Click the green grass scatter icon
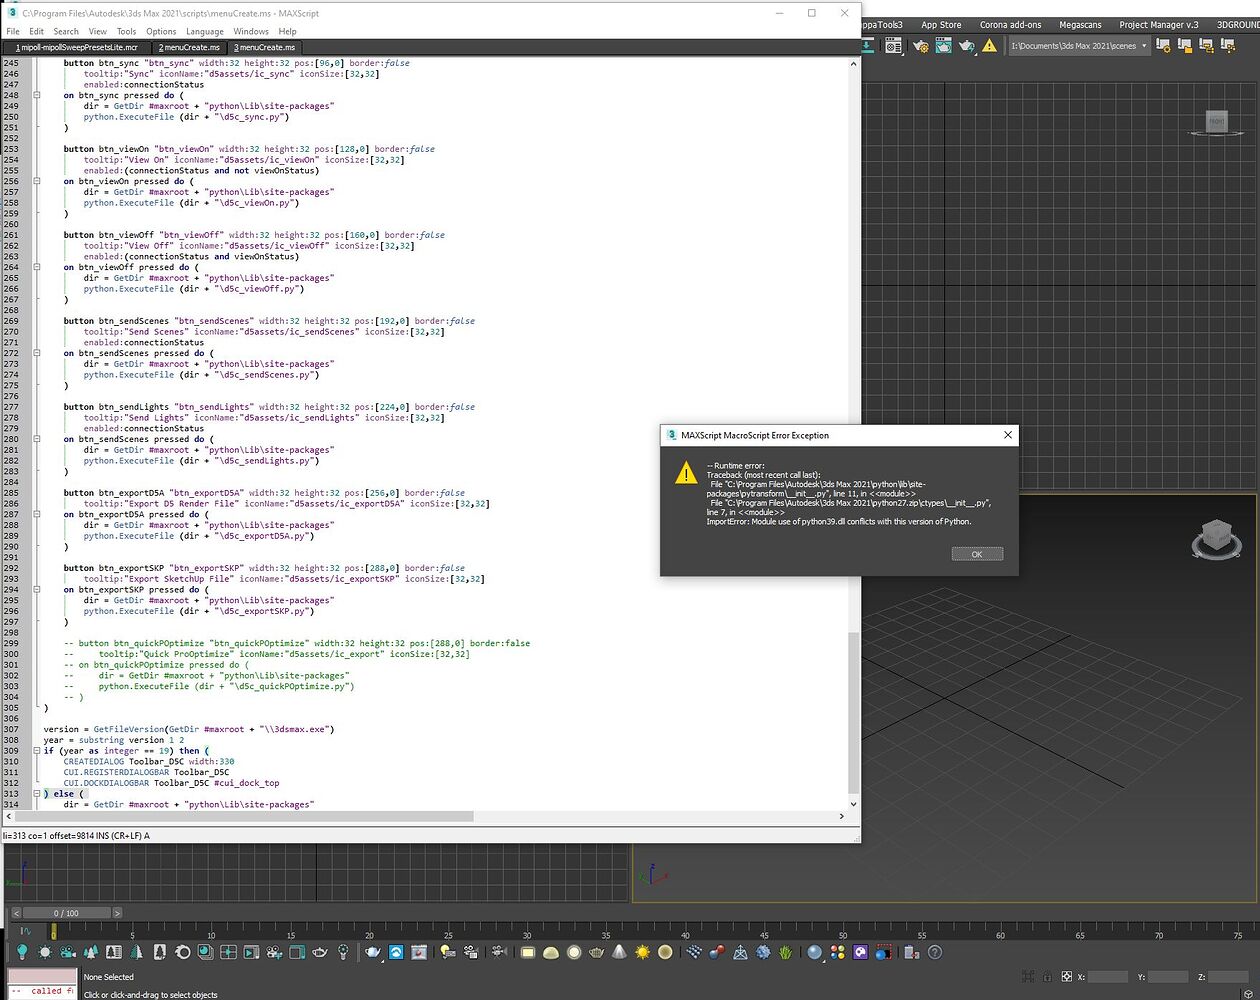Viewport: 1260px width, 1000px height. (x=786, y=952)
